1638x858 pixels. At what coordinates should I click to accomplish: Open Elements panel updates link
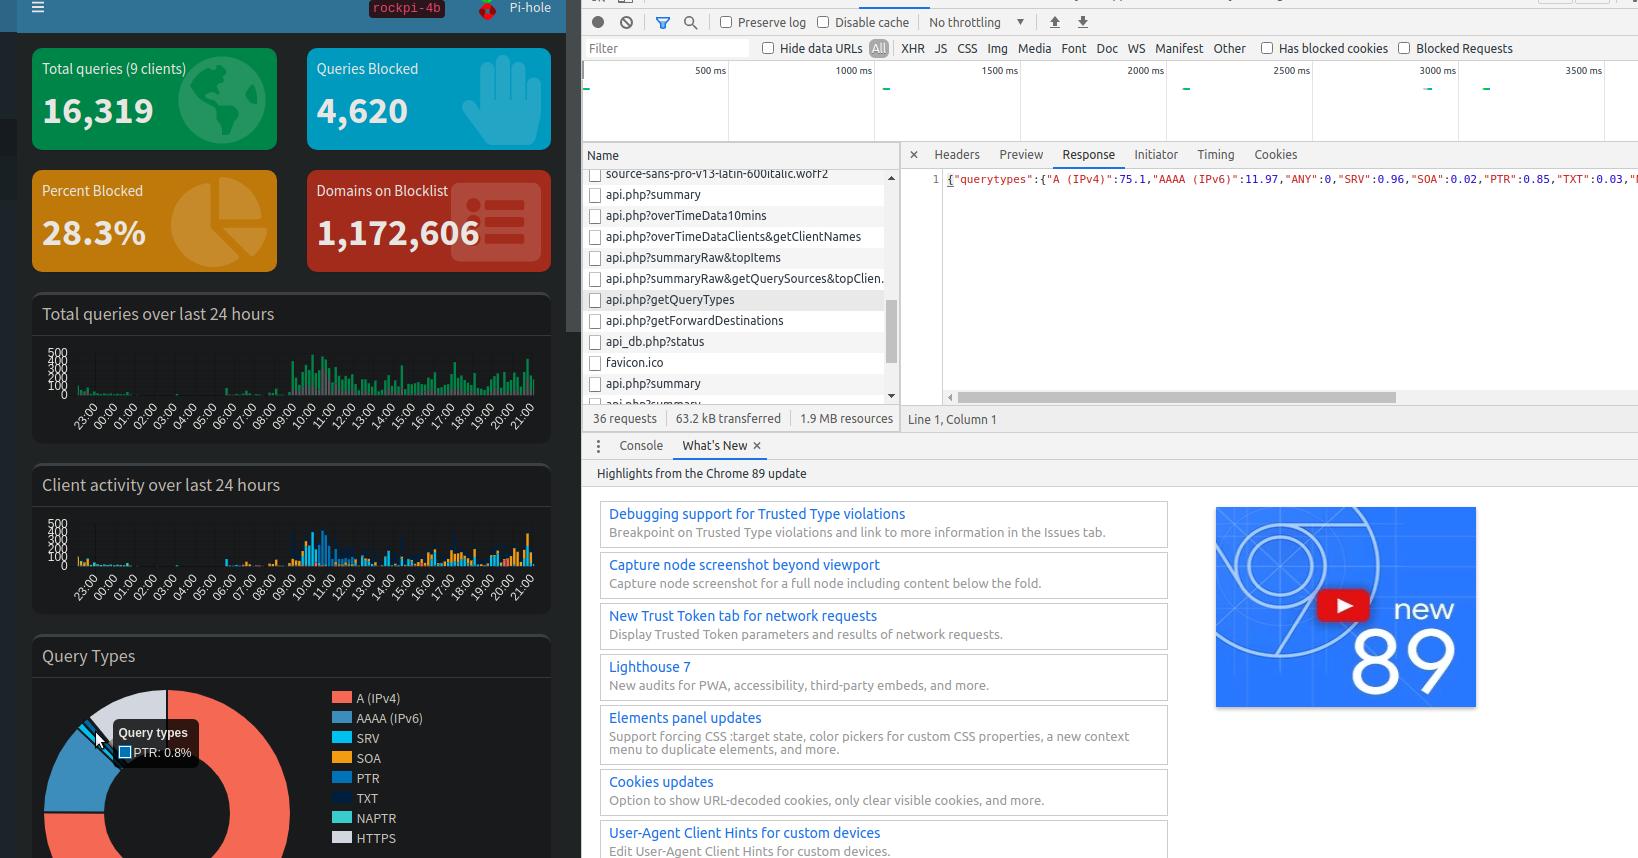tap(685, 718)
